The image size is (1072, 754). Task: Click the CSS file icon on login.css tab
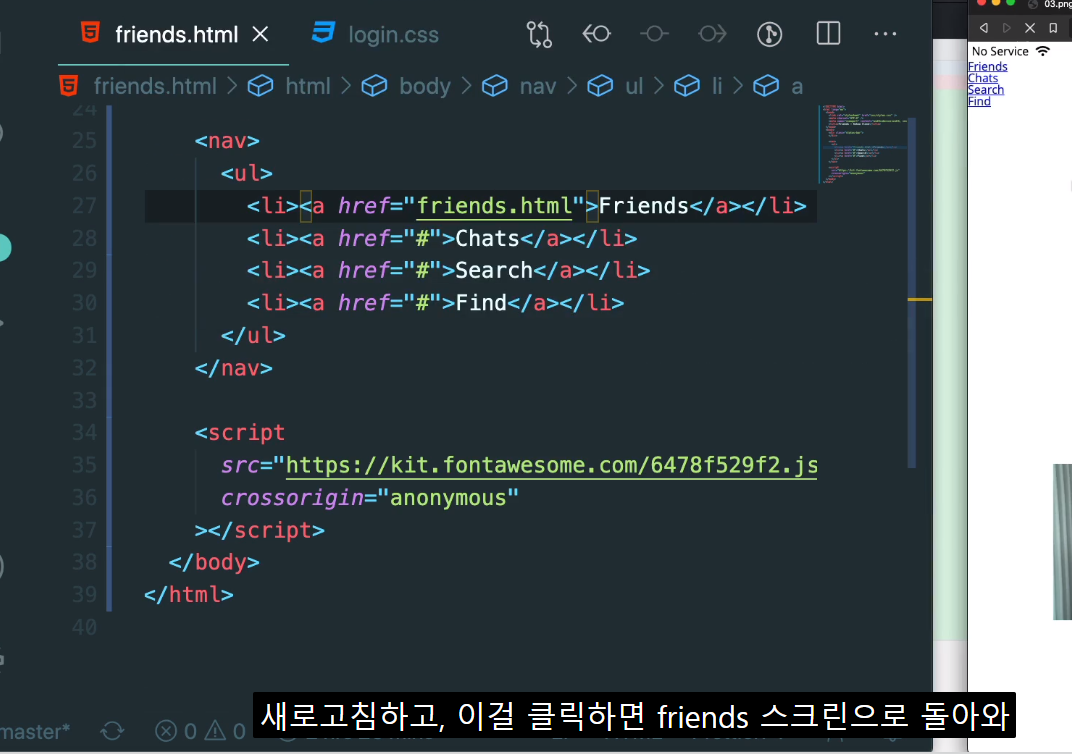pos(323,32)
